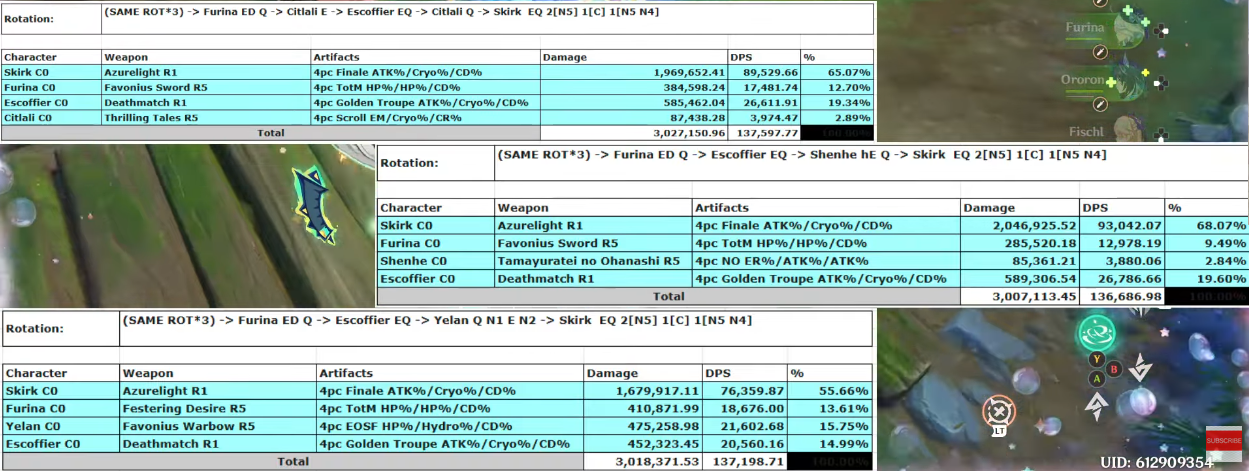
Task: Click the first table's Rotation label
Action: (x=29, y=19)
